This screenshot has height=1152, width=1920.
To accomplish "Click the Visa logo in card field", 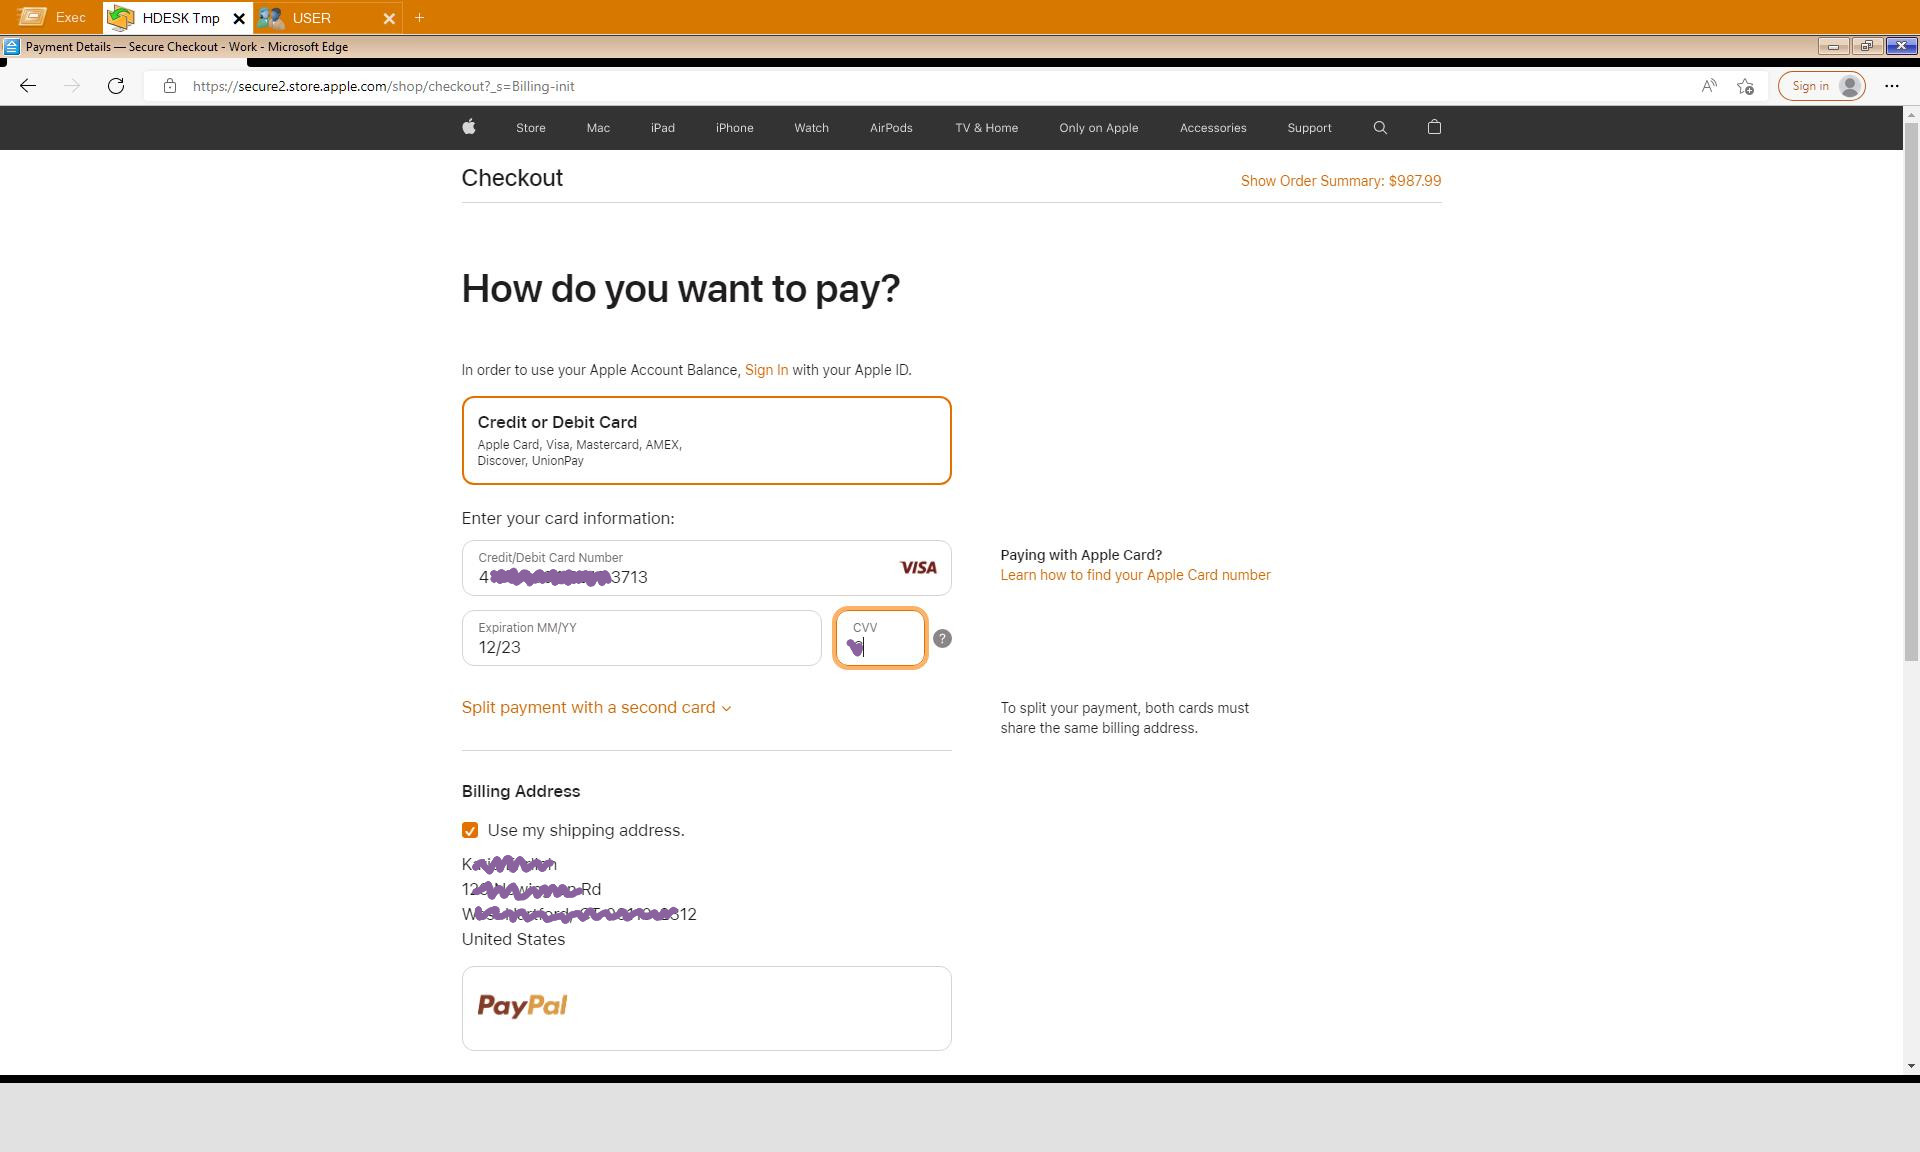I will [x=918, y=568].
